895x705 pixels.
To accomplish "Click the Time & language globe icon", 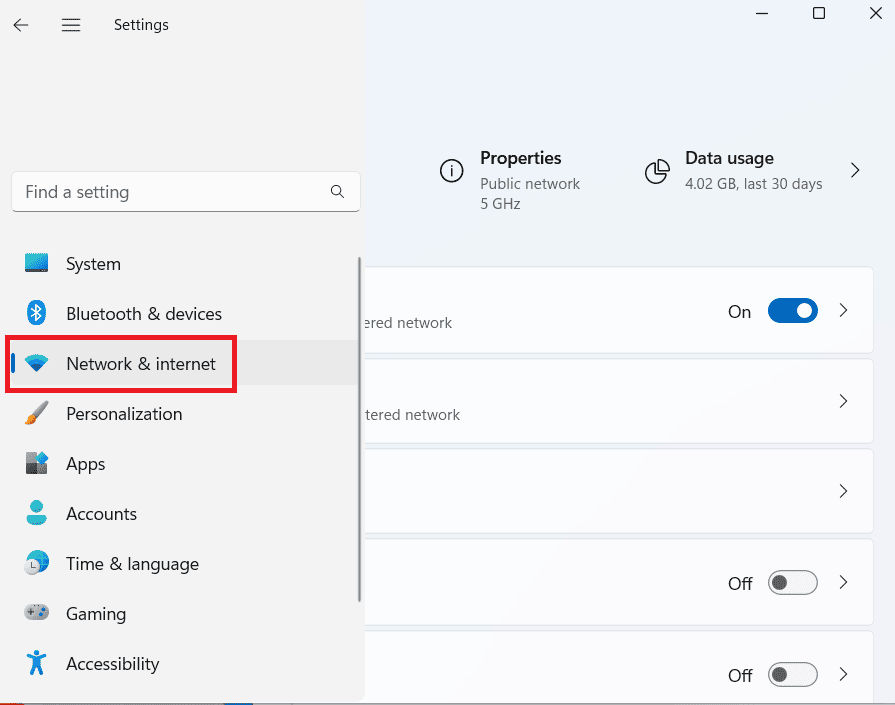I will coord(37,563).
